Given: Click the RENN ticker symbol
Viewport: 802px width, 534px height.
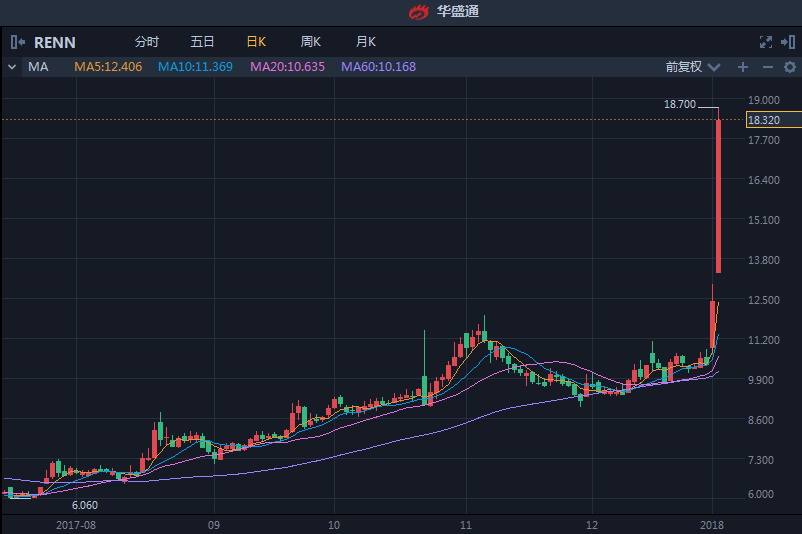Looking at the screenshot, I should point(55,42).
